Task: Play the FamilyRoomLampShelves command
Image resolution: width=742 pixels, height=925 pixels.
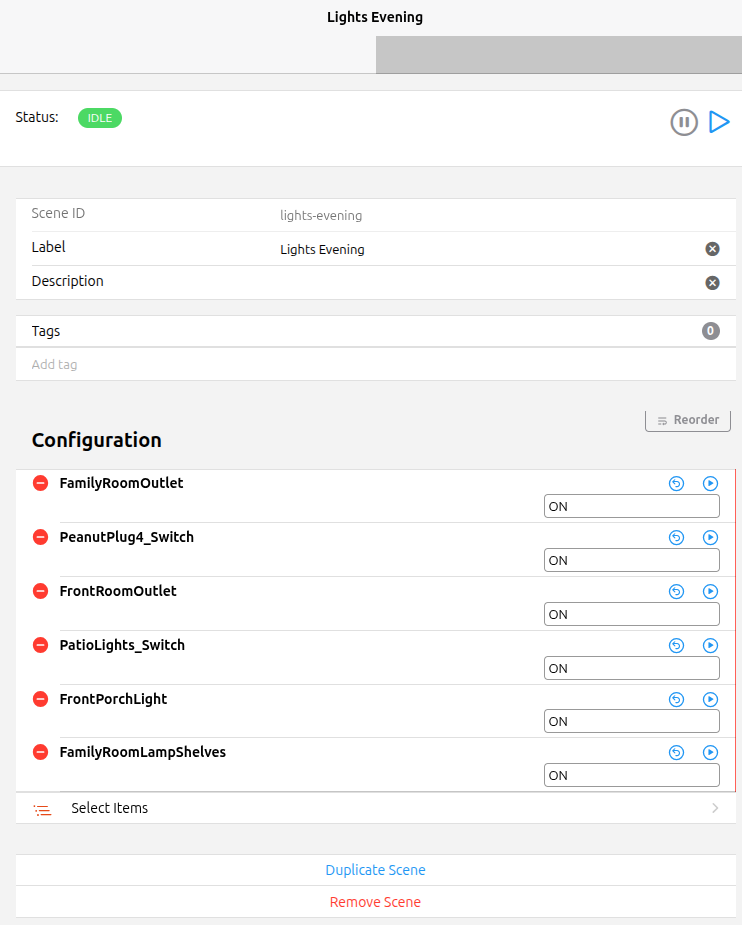Action: coord(710,752)
